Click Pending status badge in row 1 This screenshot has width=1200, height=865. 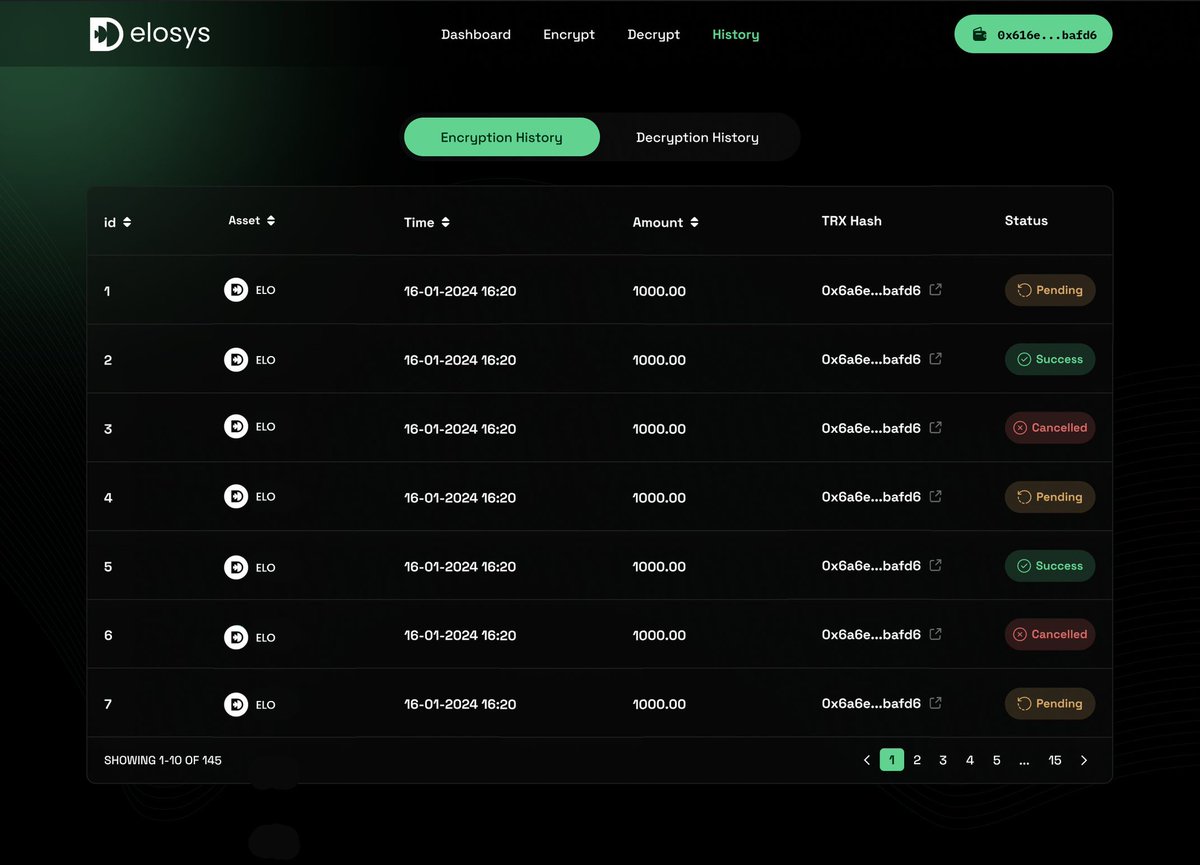pyautogui.click(x=1050, y=290)
